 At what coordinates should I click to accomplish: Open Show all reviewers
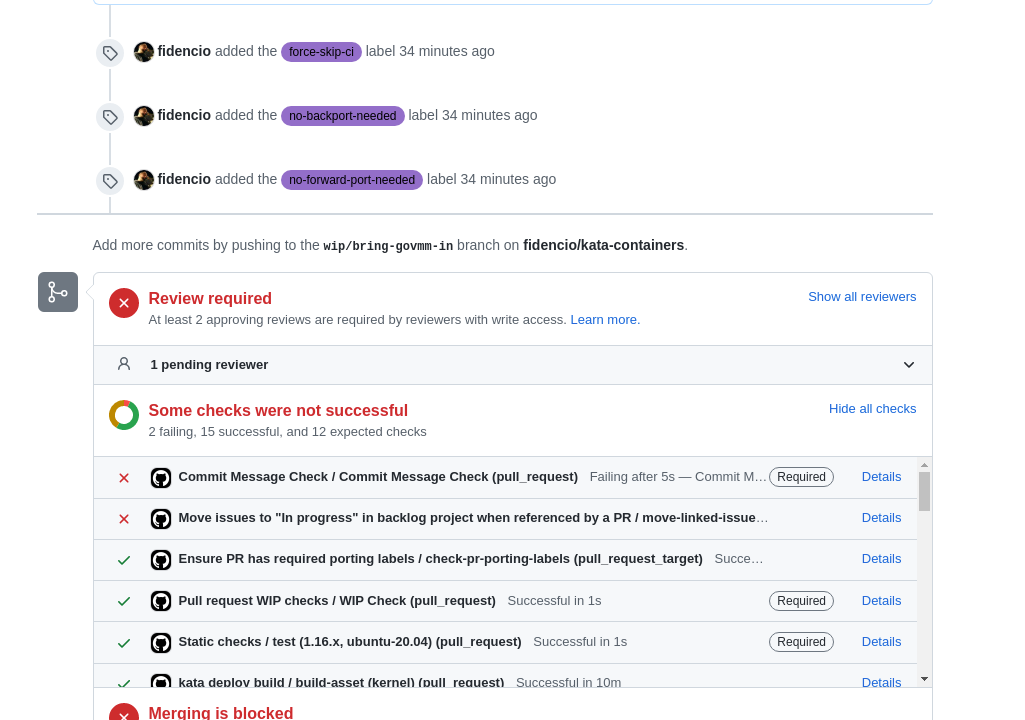coord(861,296)
